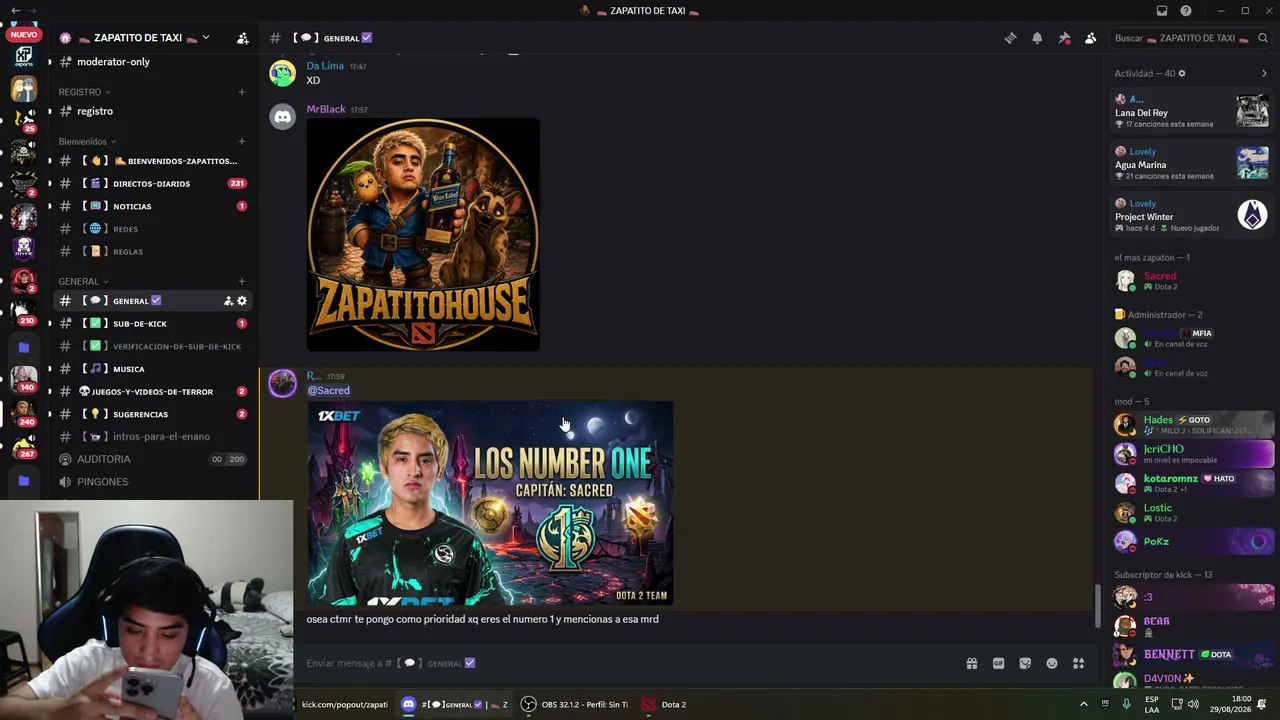Open the NOTICIAS channel
This screenshot has height=720, width=1280.
pyautogui.click(x=152, y=206)
